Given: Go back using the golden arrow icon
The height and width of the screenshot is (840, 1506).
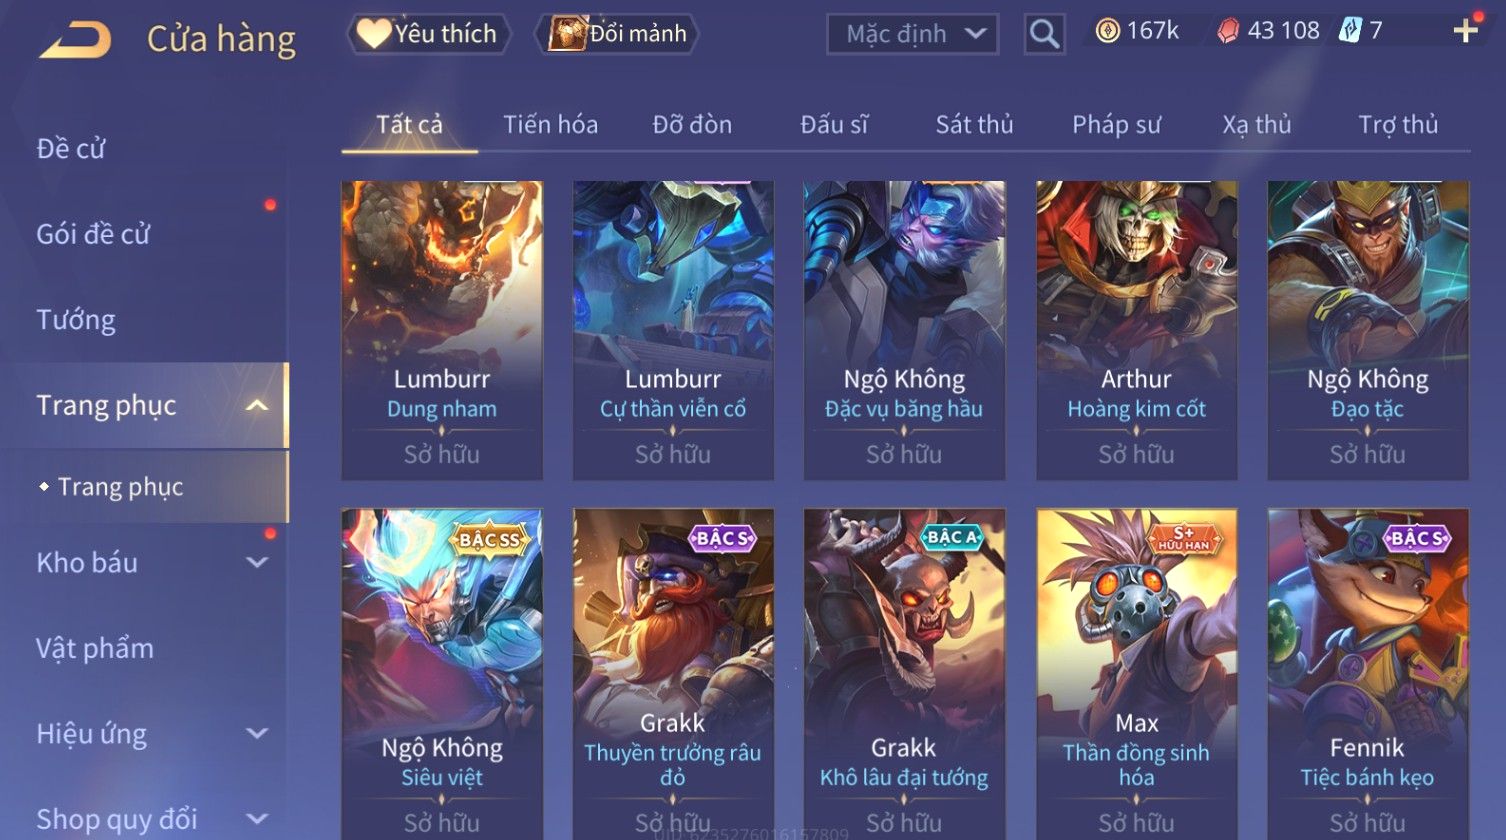Looking at the screenshot, I should pyautogui.click(x=75, y=40).
